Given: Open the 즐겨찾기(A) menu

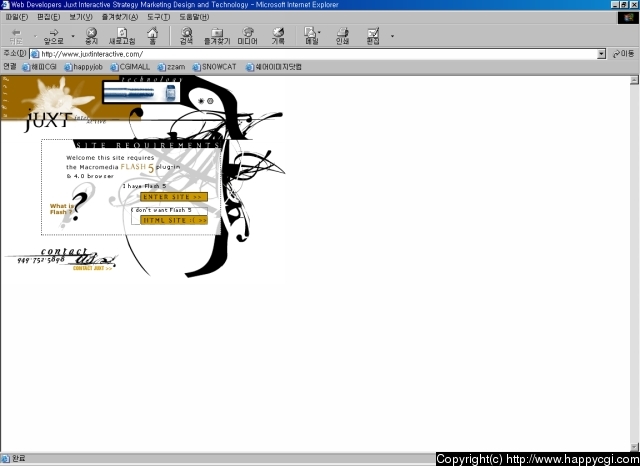Looking at the screenshot, I should [x=120, y=17].
